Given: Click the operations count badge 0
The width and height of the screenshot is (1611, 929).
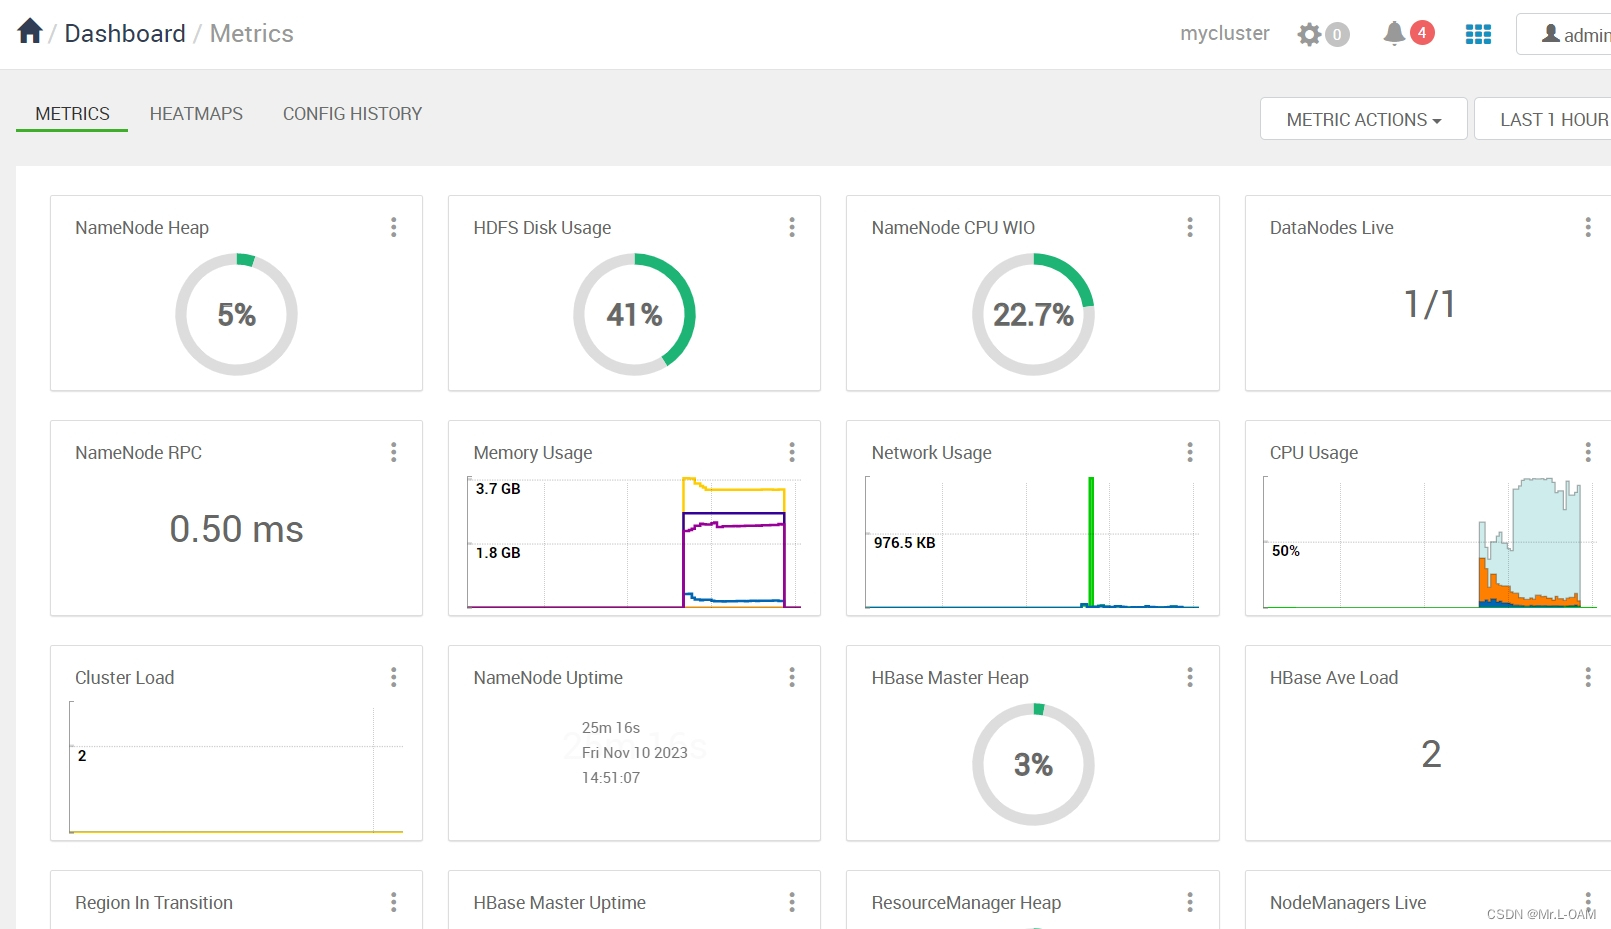Looking at the screenshot, I should (x=1337, y=35).
